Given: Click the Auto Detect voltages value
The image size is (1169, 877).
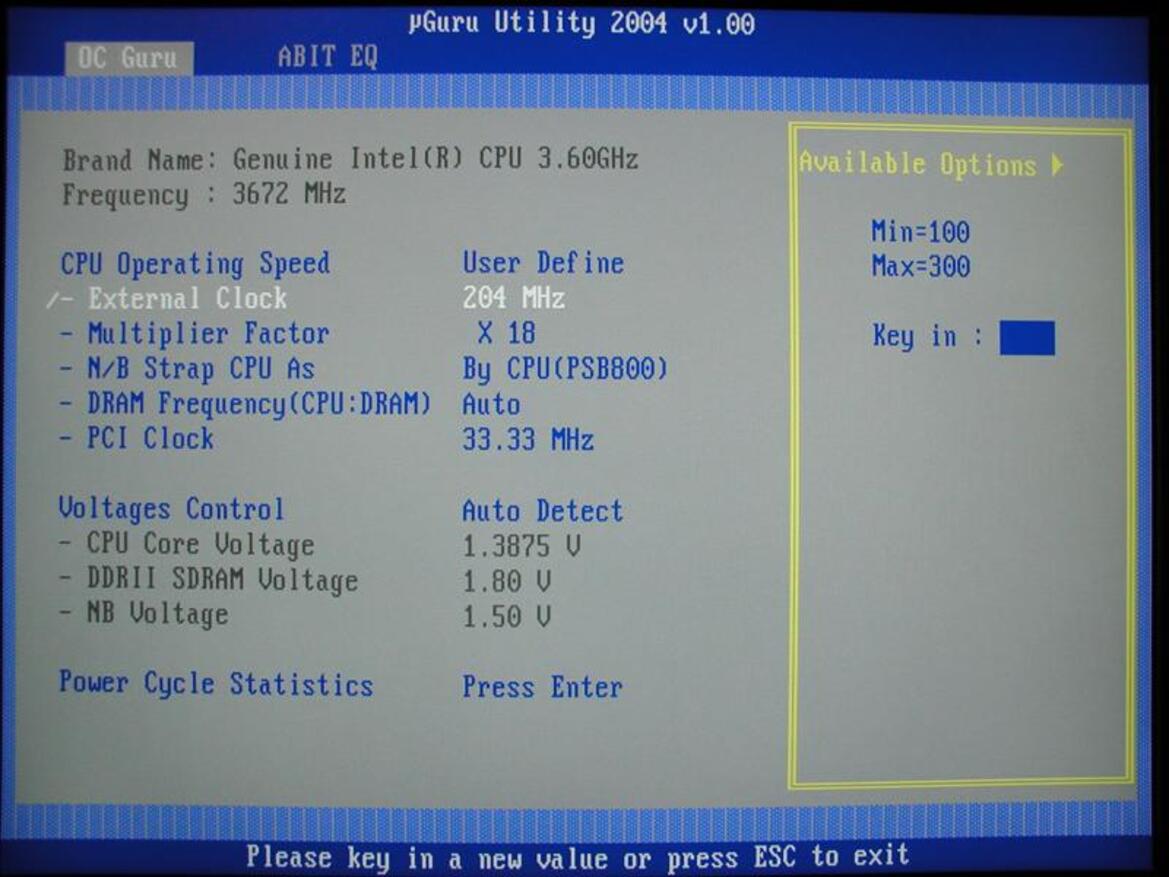Looking at the screenshot, I should click(x=542, y=511).
